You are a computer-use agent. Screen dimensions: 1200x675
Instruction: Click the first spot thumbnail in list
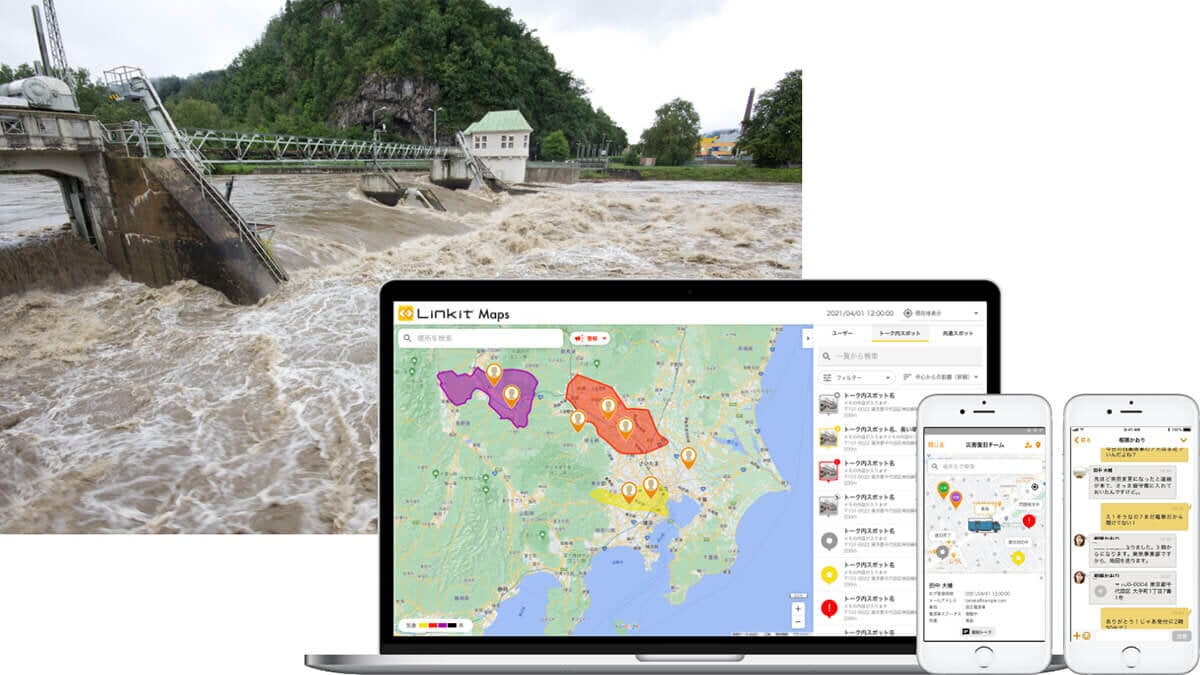(x=829, y=403)
